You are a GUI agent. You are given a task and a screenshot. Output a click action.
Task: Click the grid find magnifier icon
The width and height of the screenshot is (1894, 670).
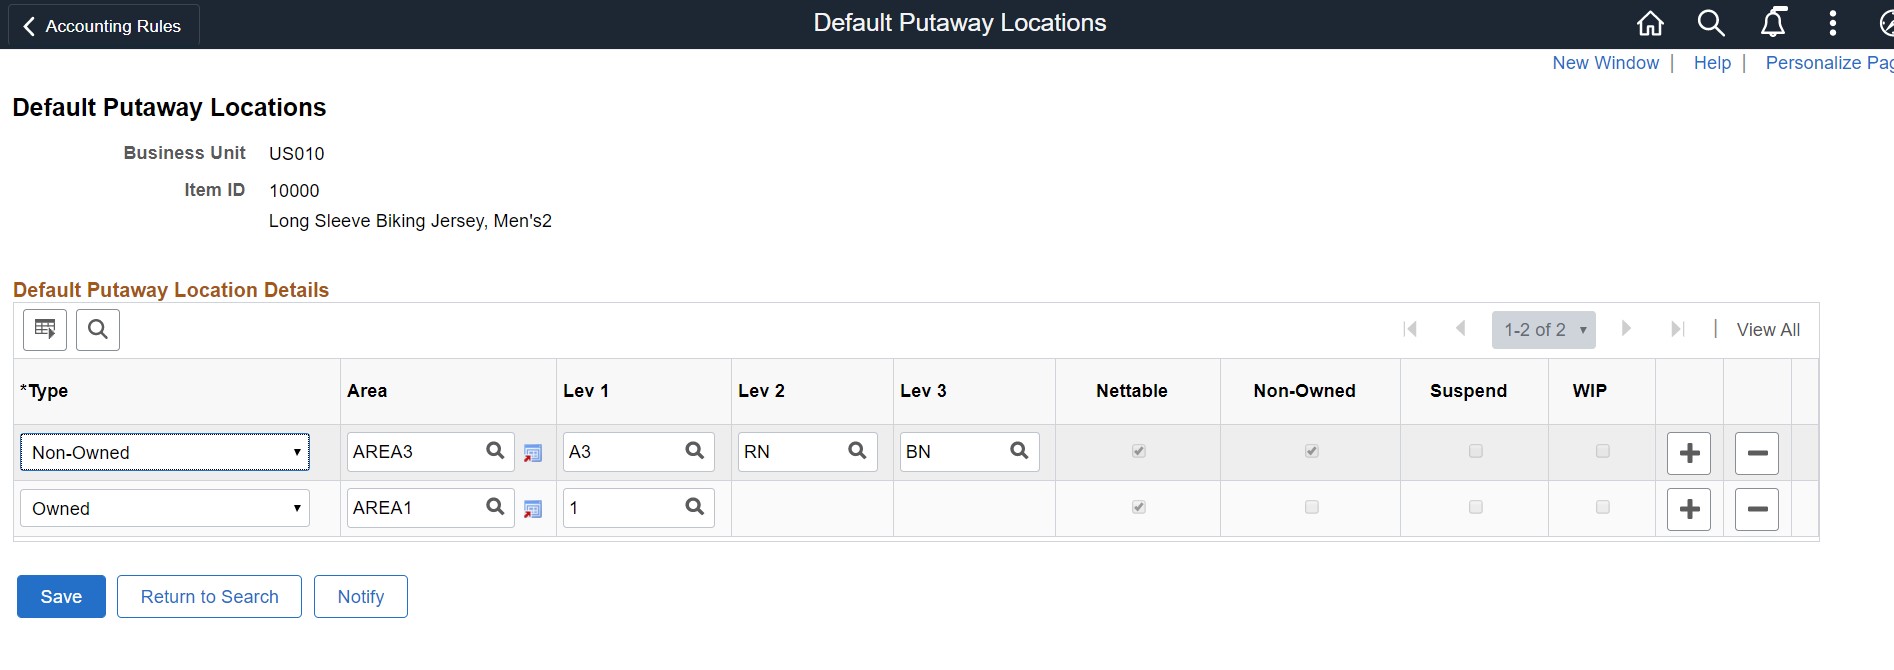pos(98,329)
